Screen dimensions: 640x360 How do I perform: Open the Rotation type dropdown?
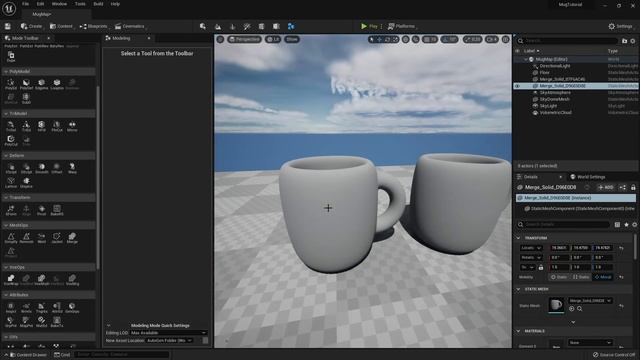point(531,258)
